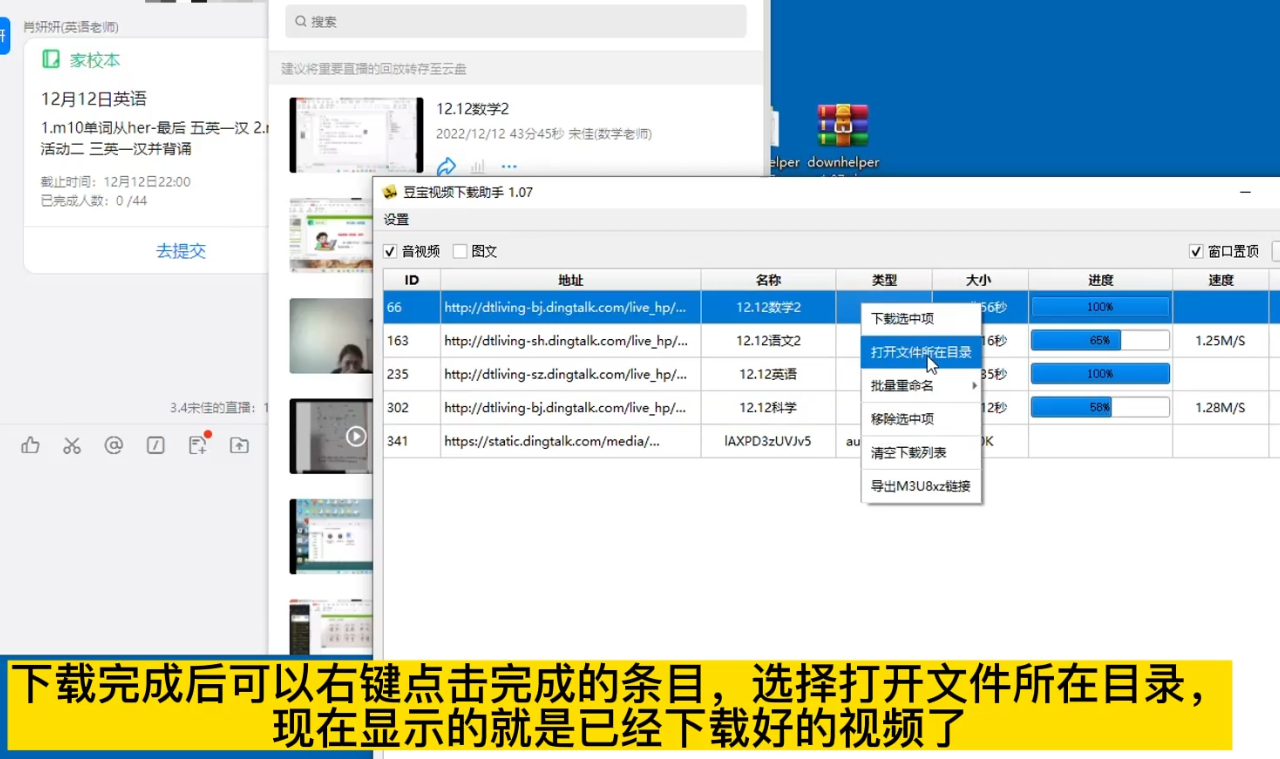Share the 12.12数学2 replay via arrow icon

[x=446, y=166]
